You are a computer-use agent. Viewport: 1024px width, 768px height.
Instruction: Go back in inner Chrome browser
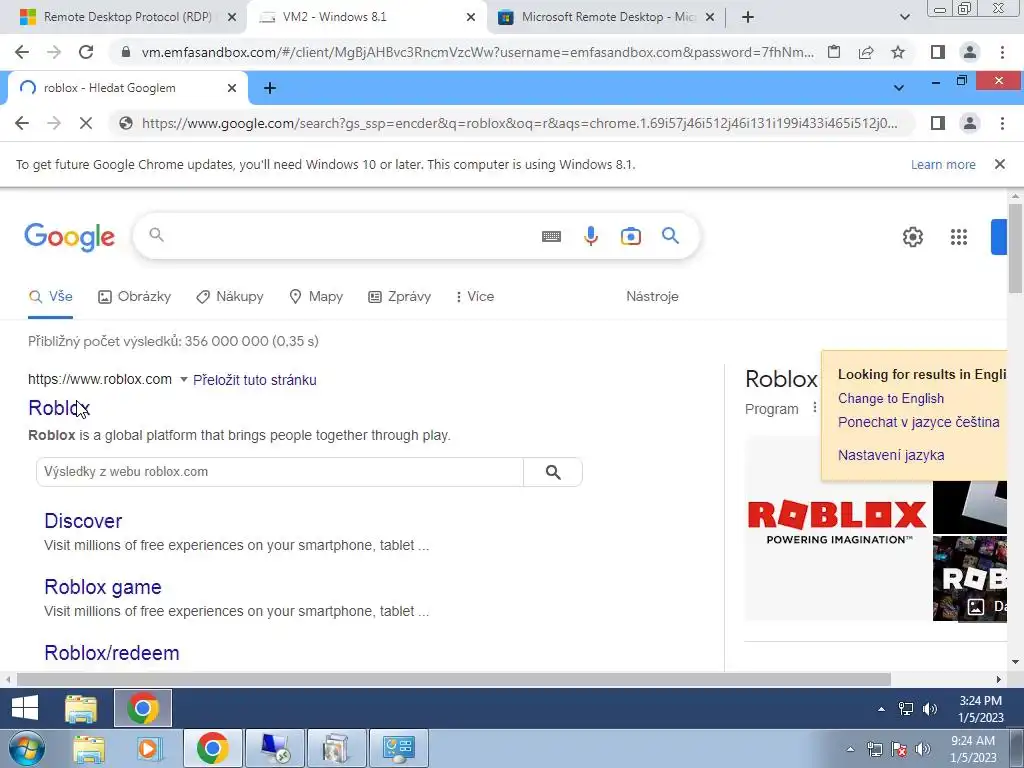click(x=22, y=123)
